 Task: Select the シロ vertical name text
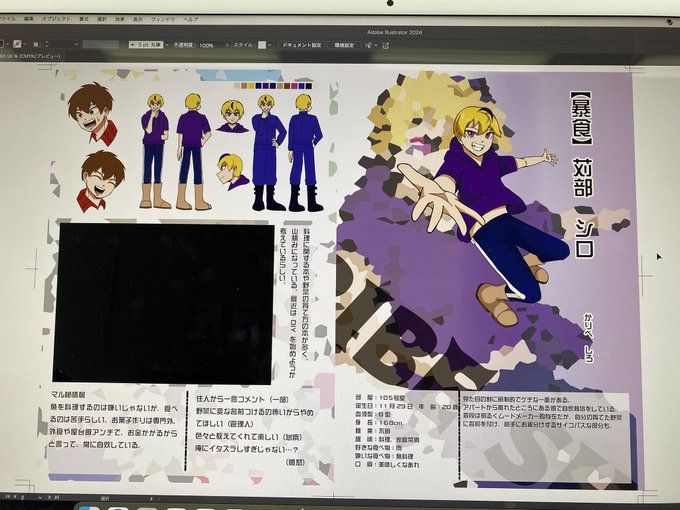(x=584, y=237)
